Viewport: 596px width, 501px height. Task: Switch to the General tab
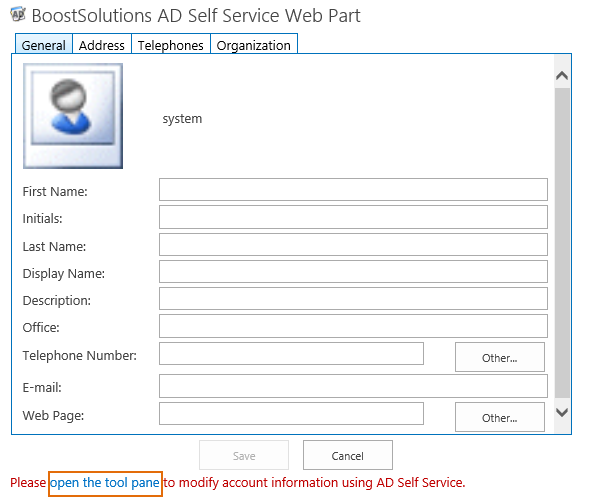click(44, 45)
